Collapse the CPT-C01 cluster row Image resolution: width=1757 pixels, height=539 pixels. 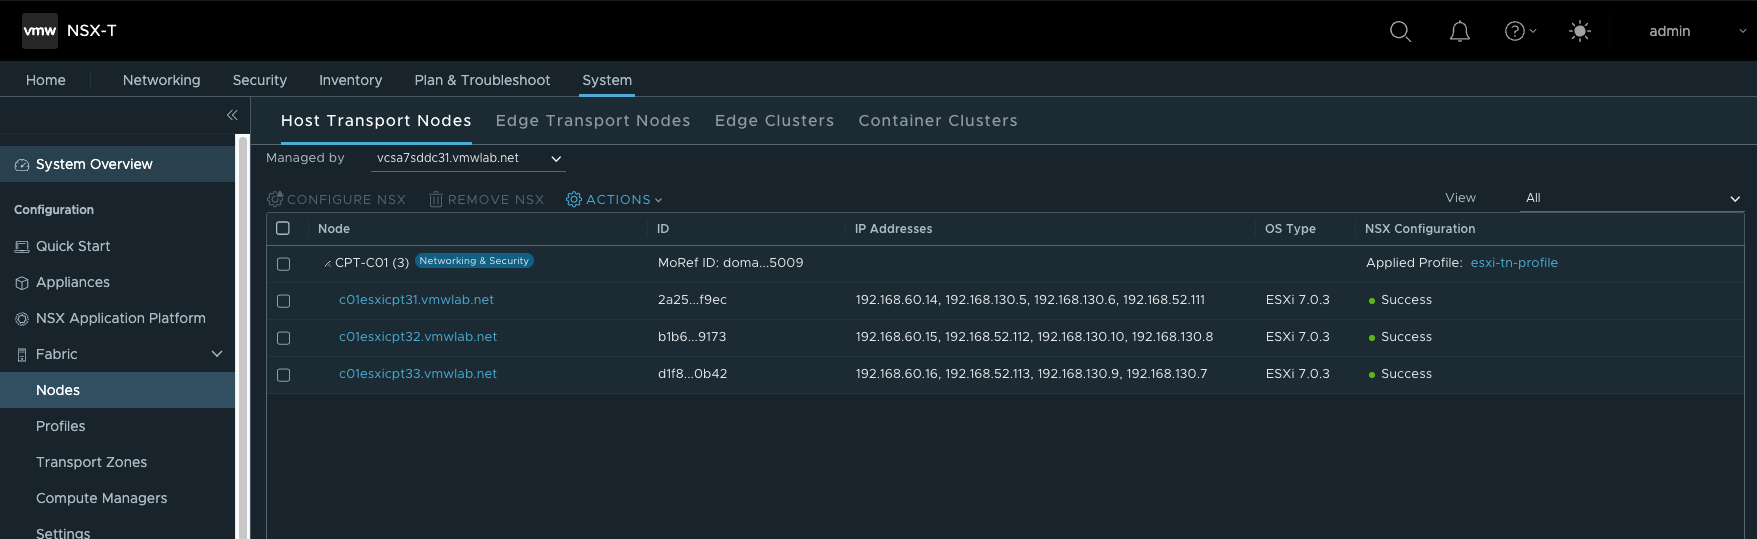327,264
